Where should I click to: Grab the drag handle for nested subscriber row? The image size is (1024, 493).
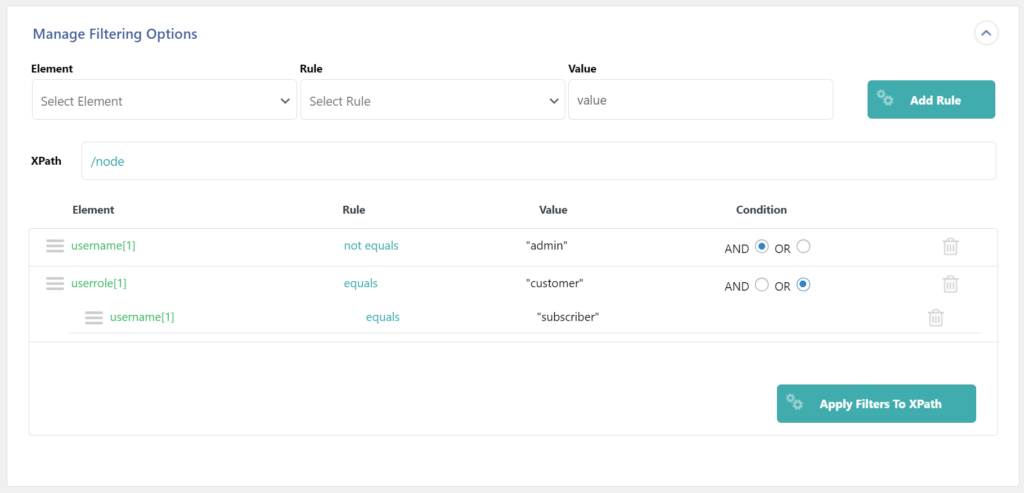click(94, 317)
